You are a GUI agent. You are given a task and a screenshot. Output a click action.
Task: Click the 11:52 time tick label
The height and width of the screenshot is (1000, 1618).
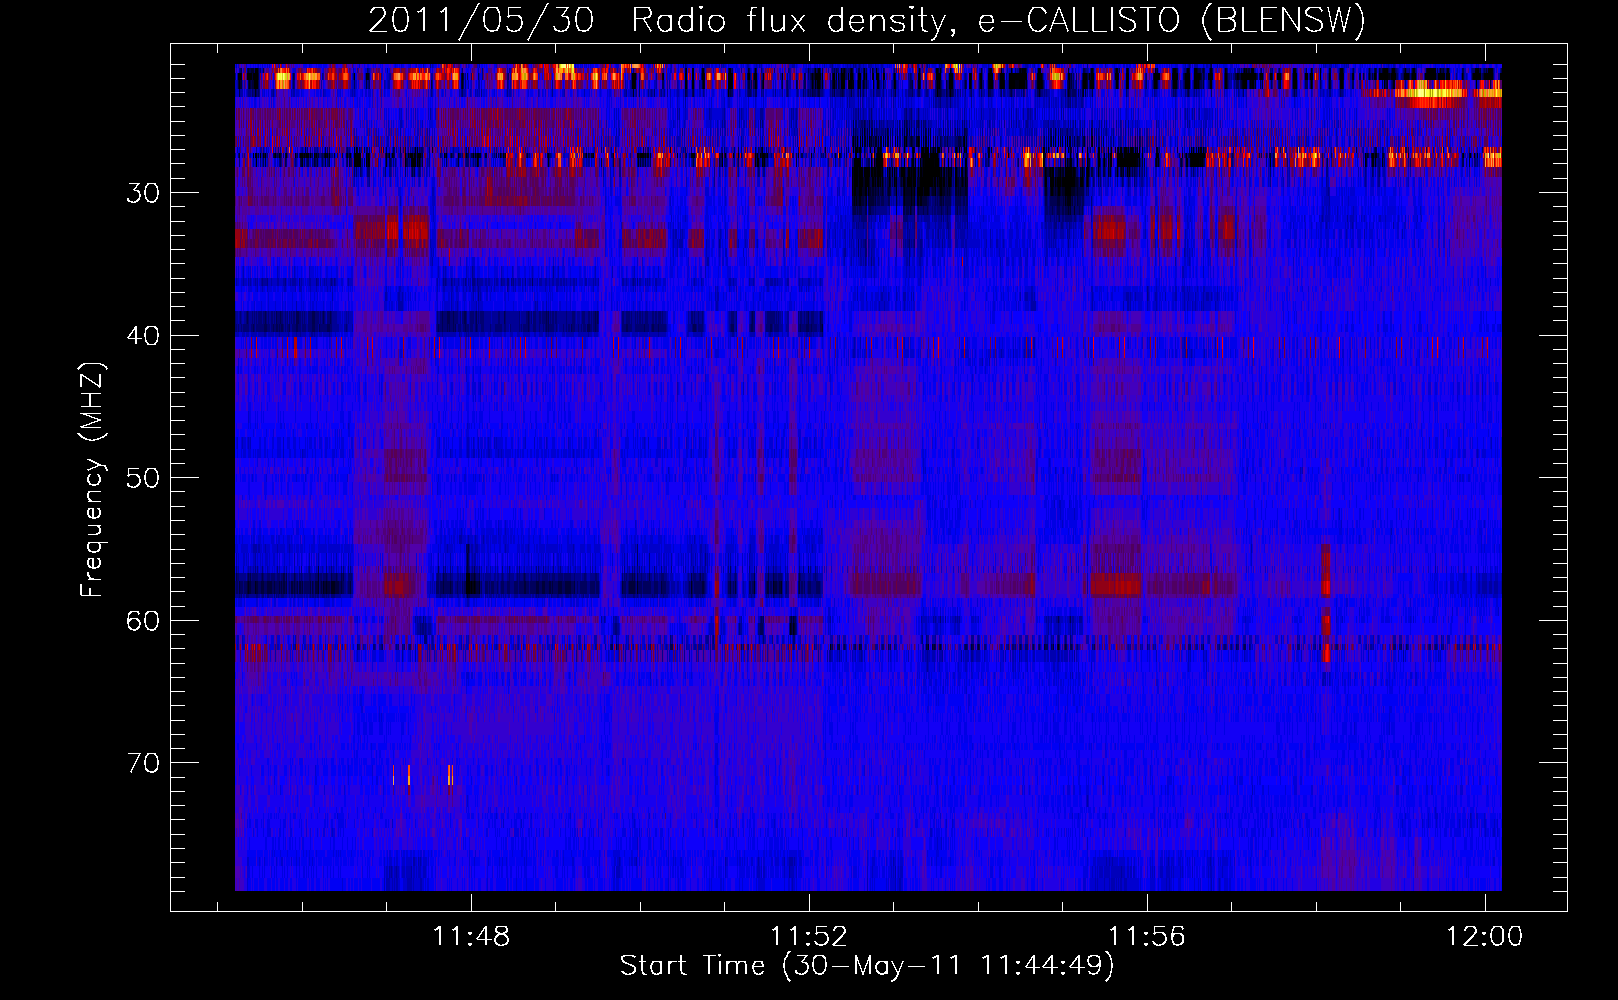(x=808, y=937)
